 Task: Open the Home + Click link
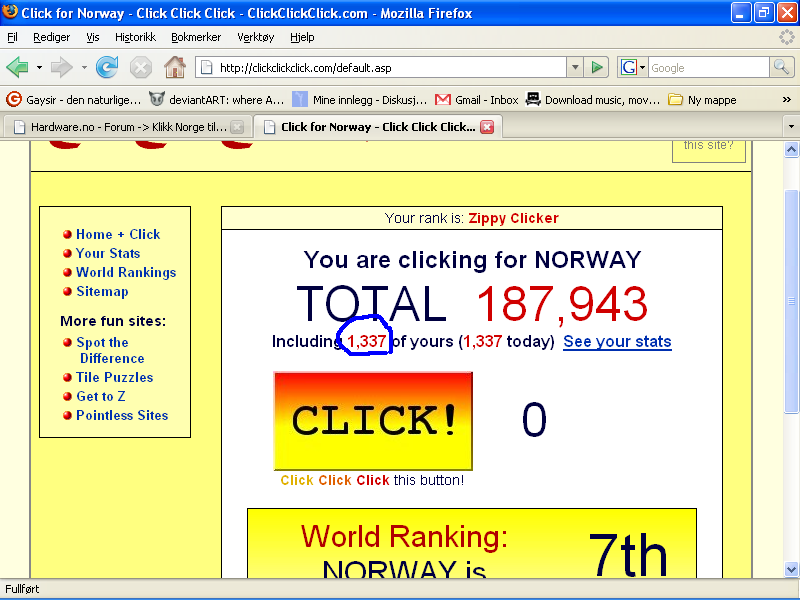point(118,234)
